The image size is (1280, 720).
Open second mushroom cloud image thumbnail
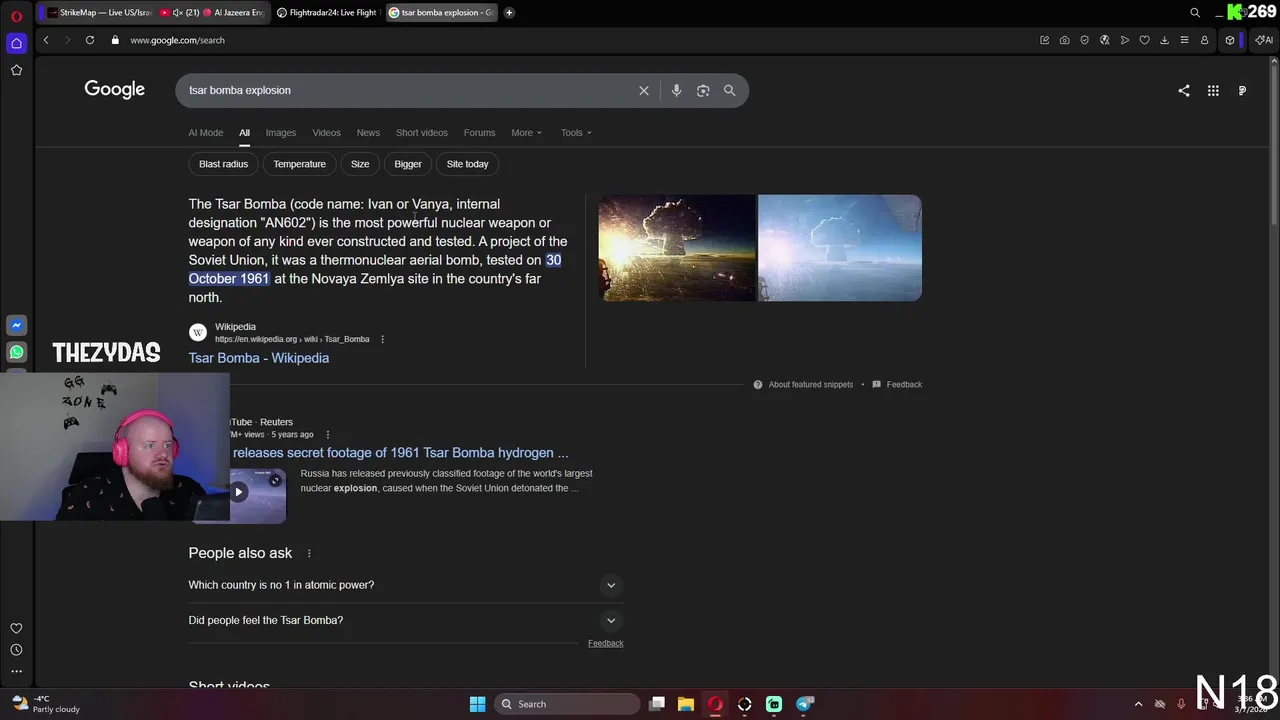pyautogui.click(x=840, y=248)
